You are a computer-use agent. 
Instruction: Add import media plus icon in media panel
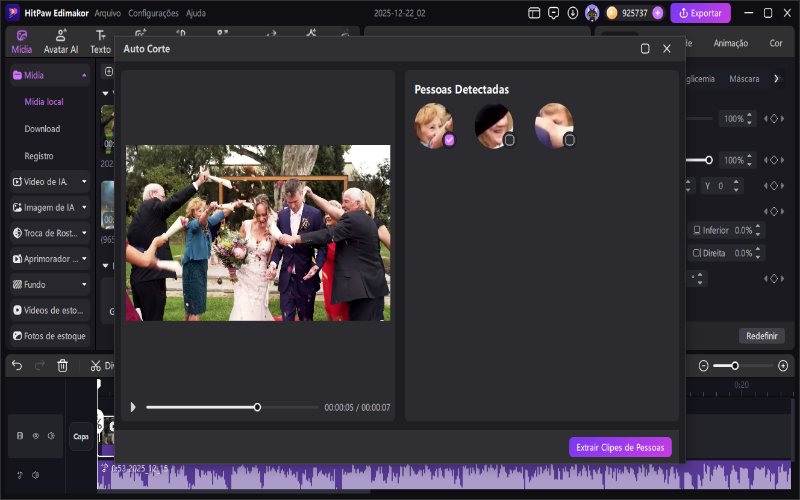109,71
